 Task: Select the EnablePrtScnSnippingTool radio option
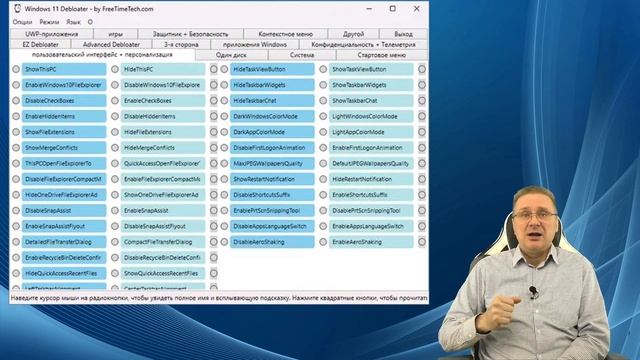click(x=224, y=211)
